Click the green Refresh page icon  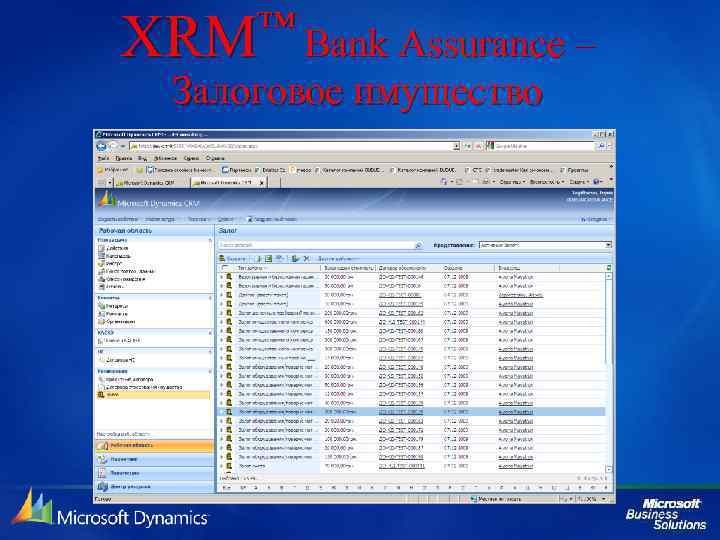coord(467,146)
